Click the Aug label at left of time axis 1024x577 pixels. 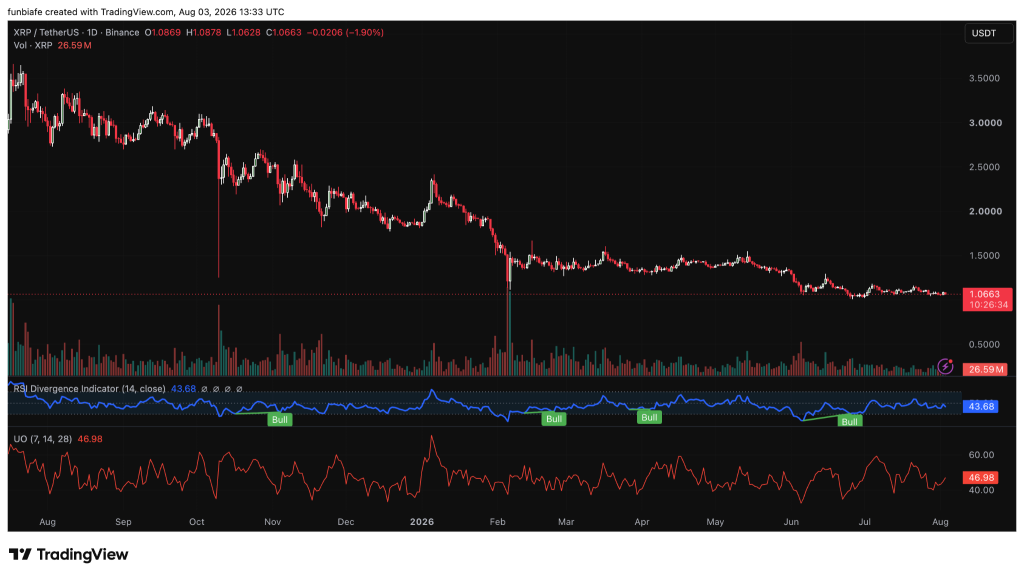pyautogui.click(x=48, y=522)
